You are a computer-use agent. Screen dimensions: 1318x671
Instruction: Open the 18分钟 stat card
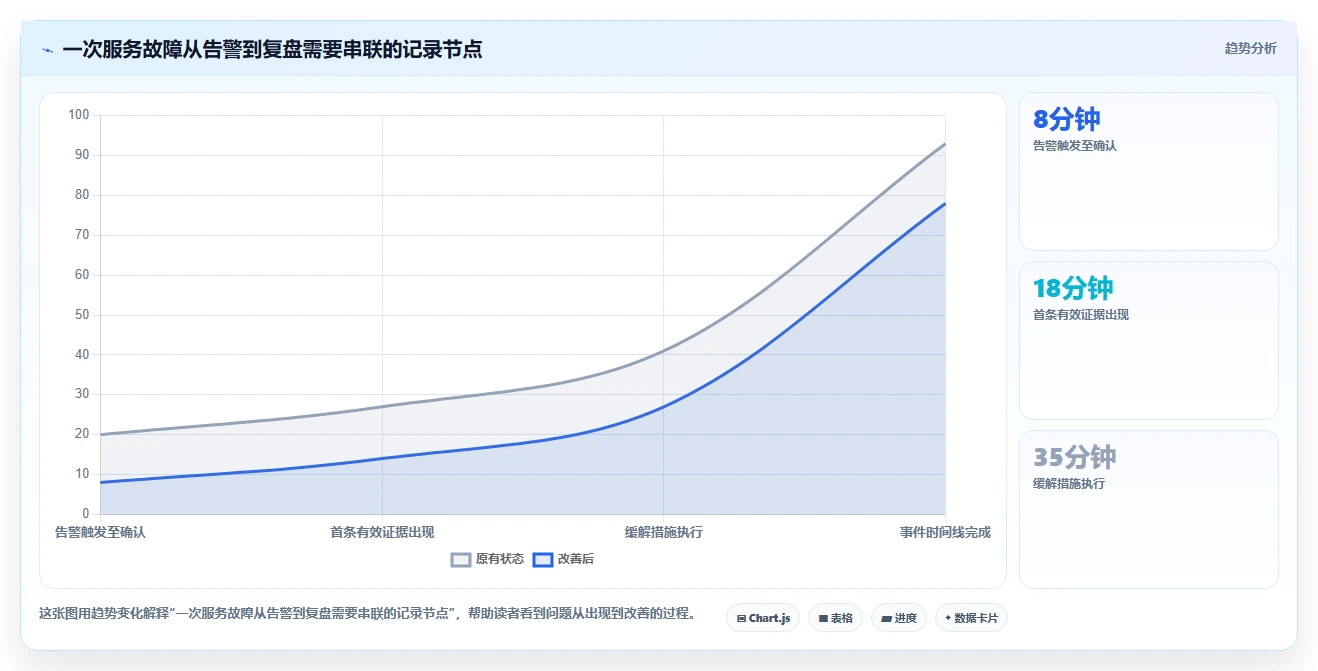point(1148,340)
